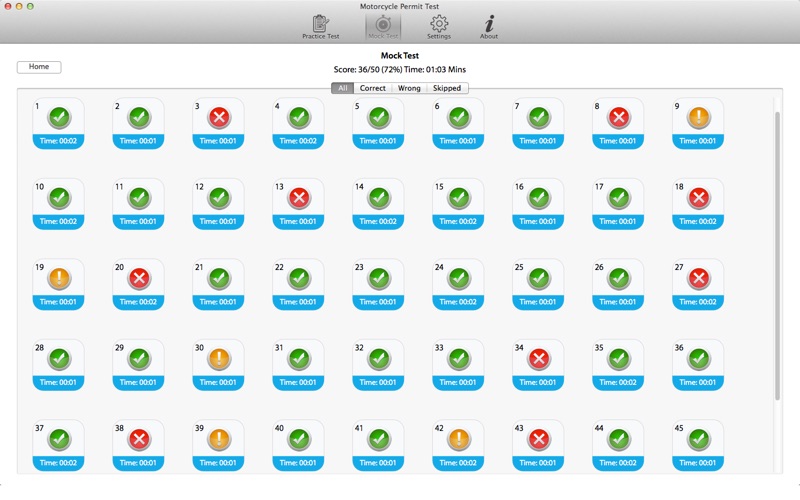Switch to the Wrong filter tab
Viewport: 800px width, 500px height.
pyautogui.click(x=409, y=88)
